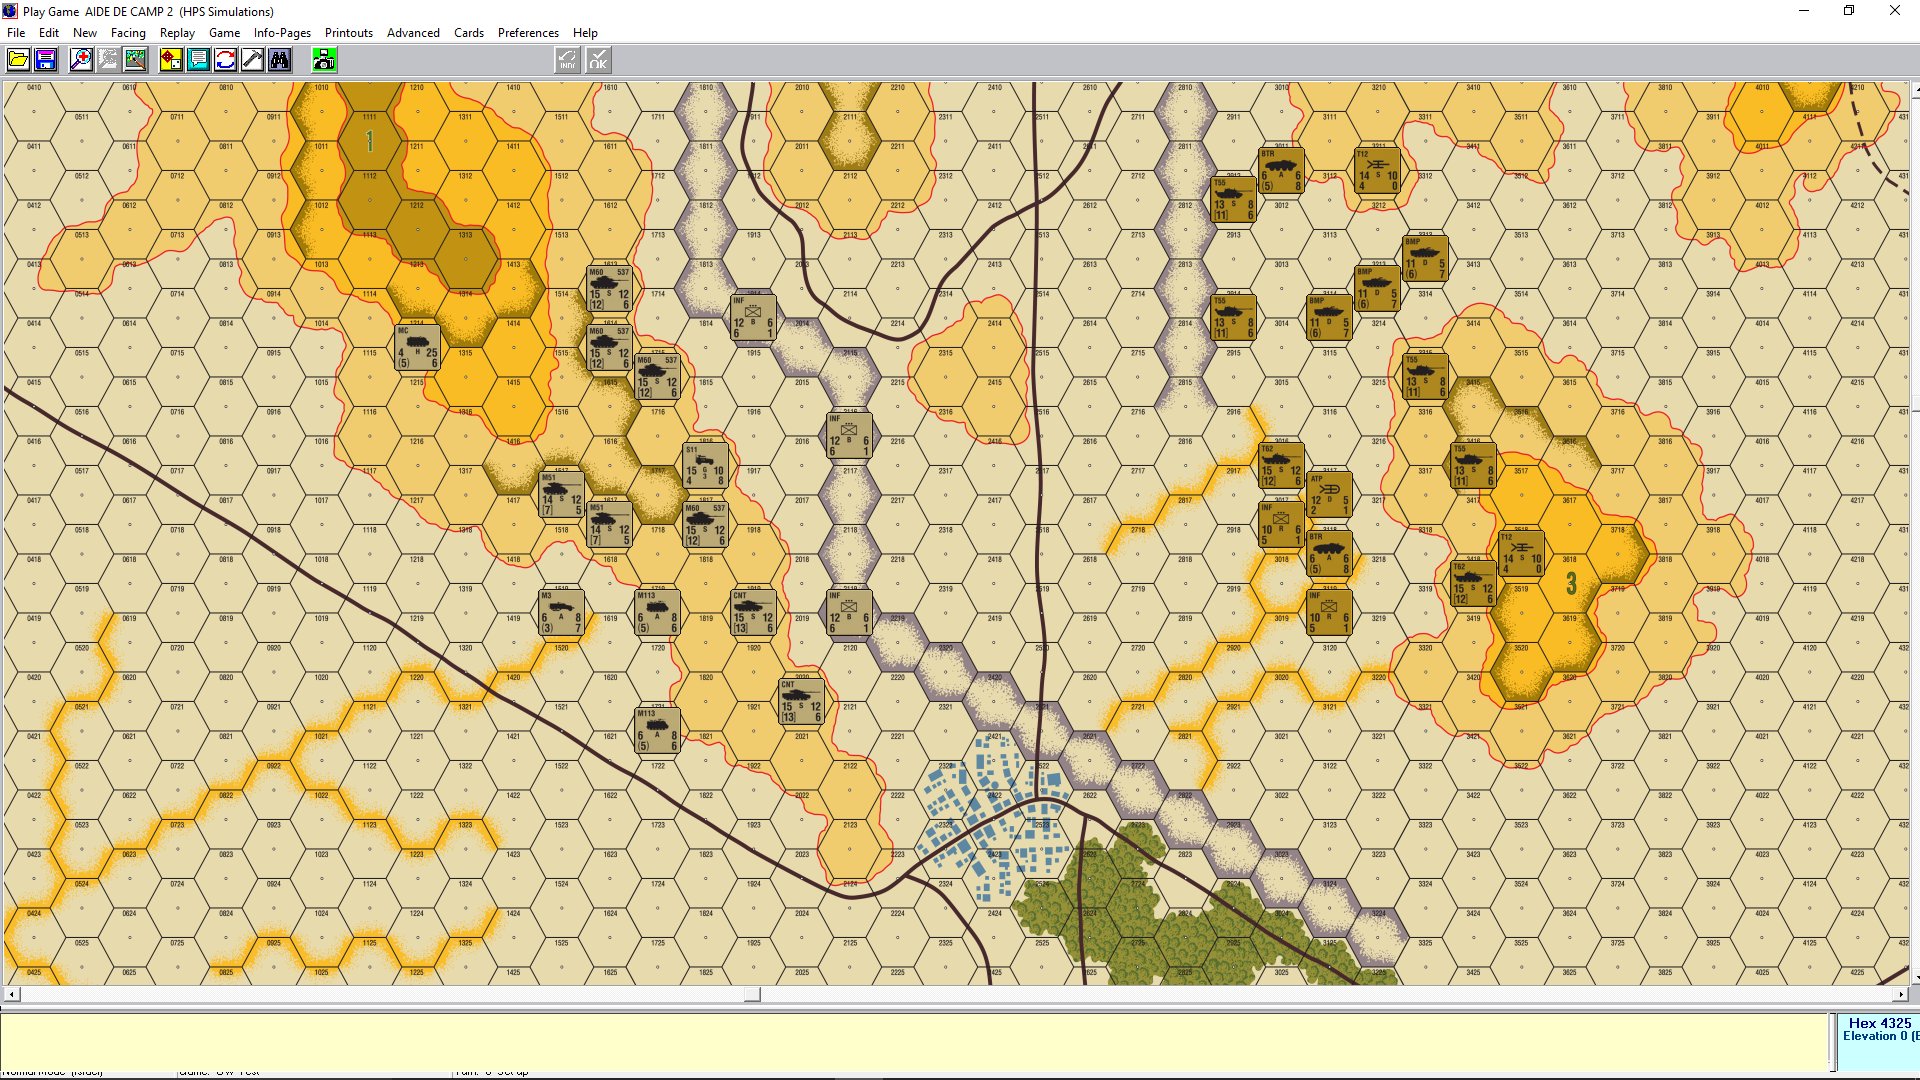Click the binoculars search icon
This screenshot has width=1920, height=1080.
coord(279,60)
